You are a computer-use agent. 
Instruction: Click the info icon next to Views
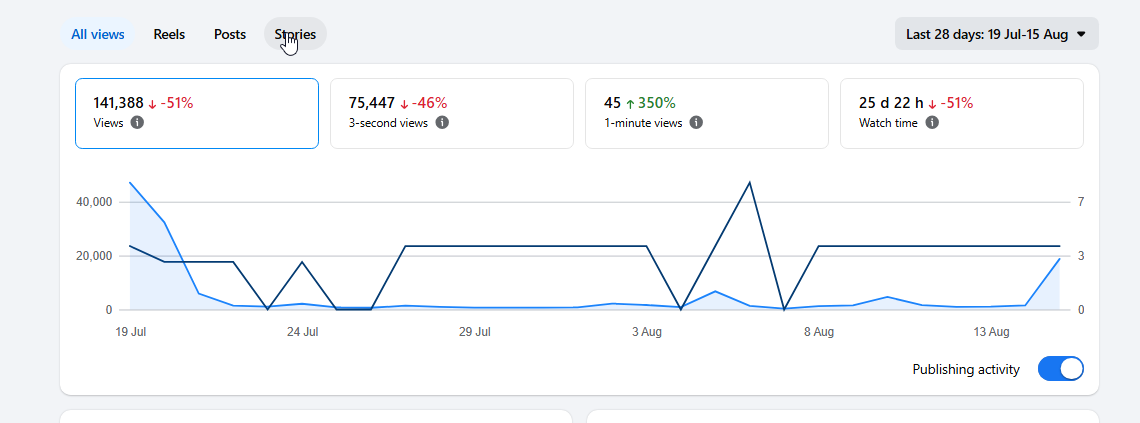click(x=137, y=123)
